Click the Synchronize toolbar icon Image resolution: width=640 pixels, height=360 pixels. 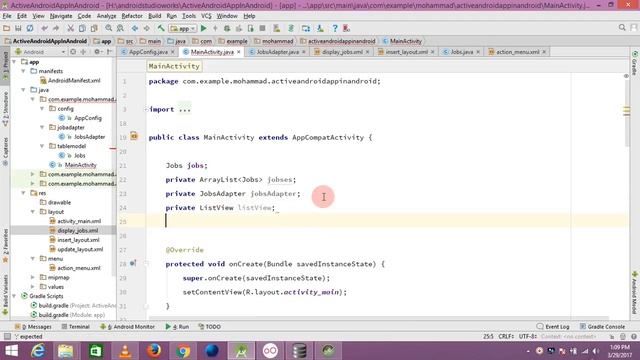(30, 28)
